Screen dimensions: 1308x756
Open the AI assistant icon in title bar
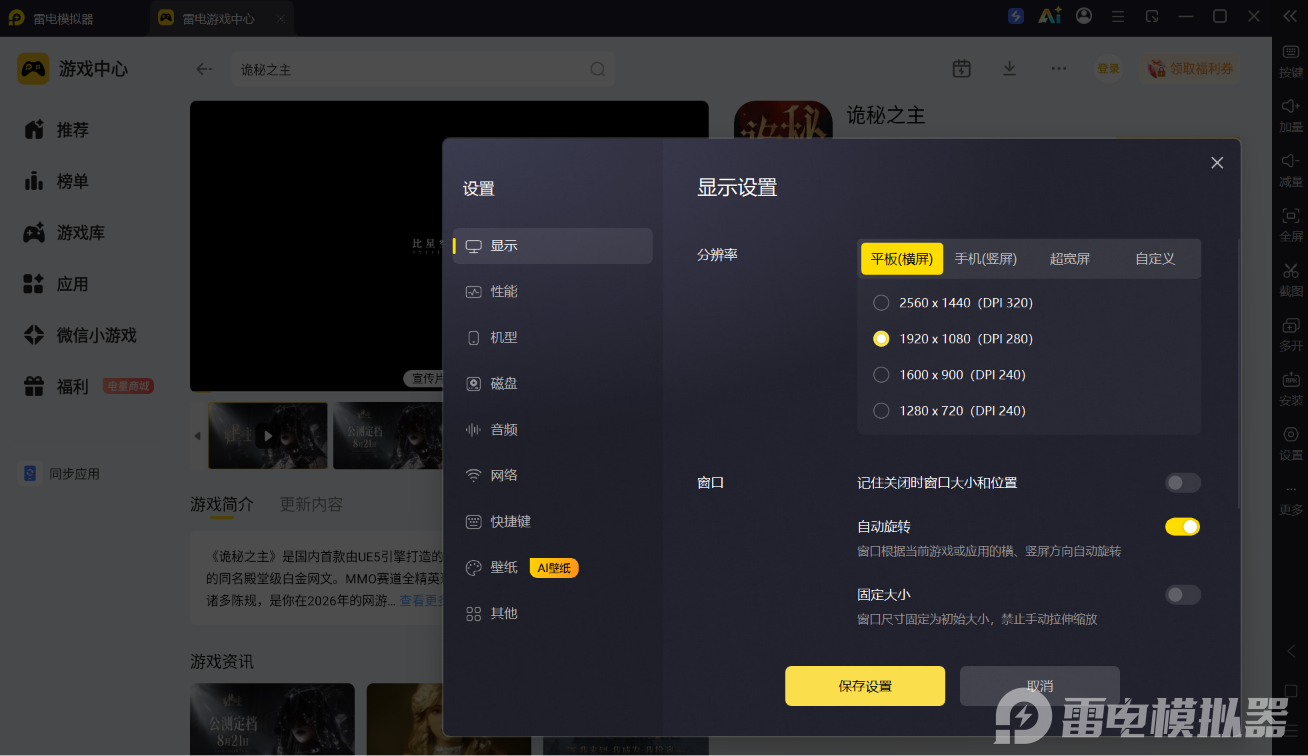point(1049,16)
